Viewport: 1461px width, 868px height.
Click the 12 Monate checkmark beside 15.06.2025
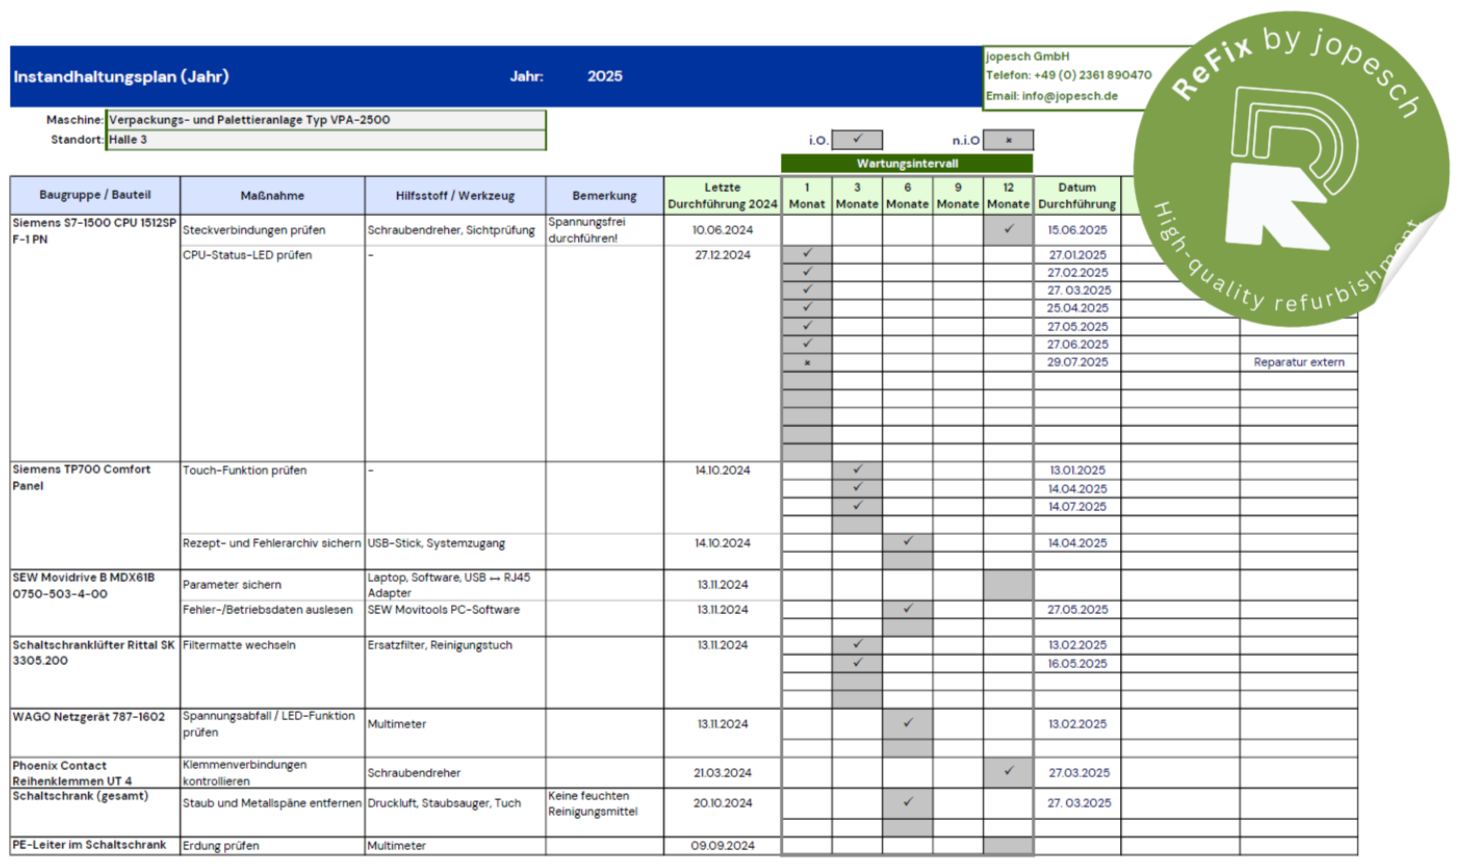pos(1008,229)
